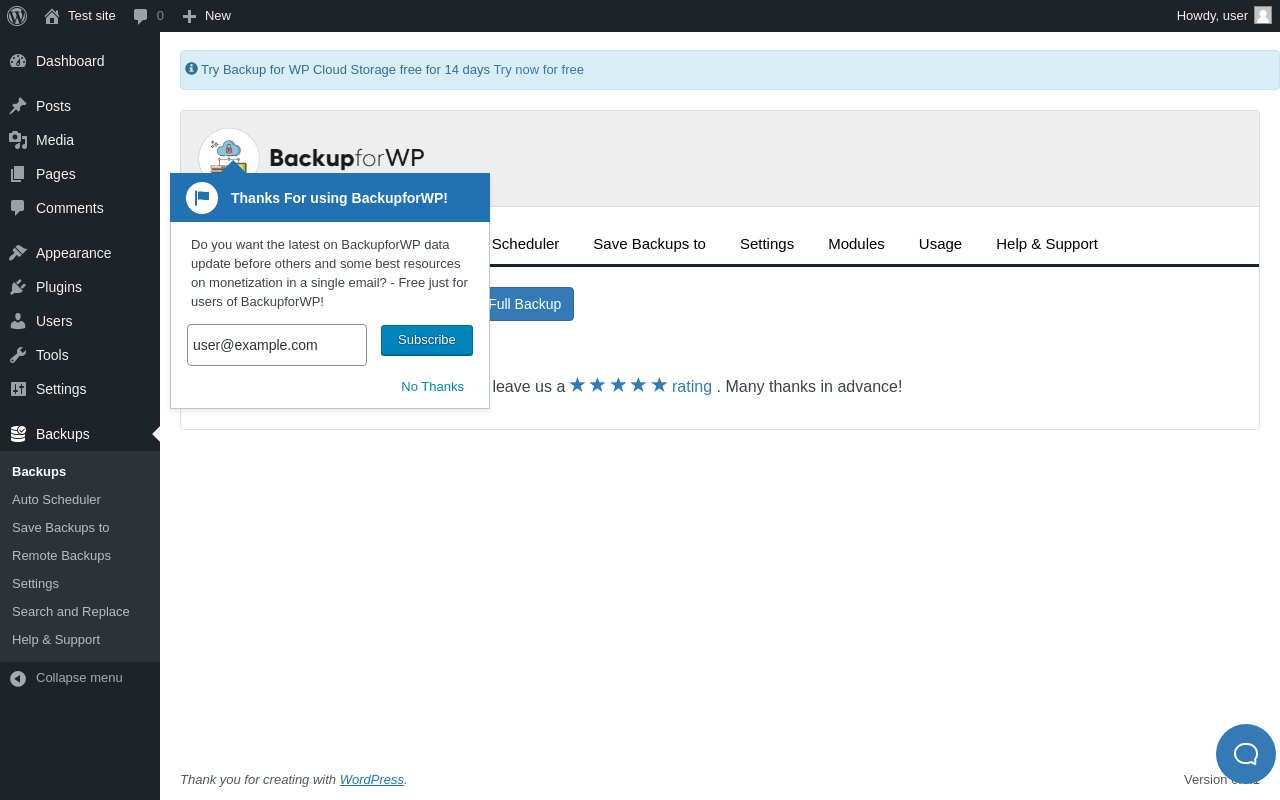
Task: Click the plus icon next to New
Action: click(x=189, y=16)
